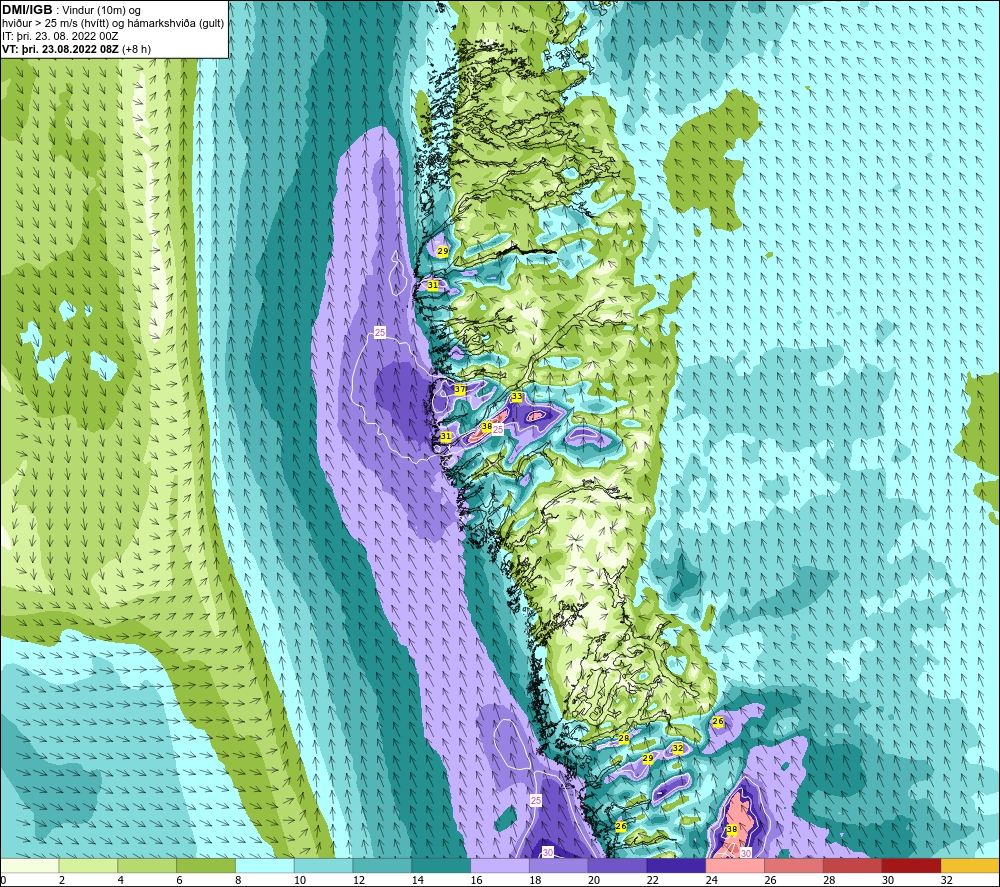Click the legend scale number 24
The image size is (1000, 887).
click(711, 881)
